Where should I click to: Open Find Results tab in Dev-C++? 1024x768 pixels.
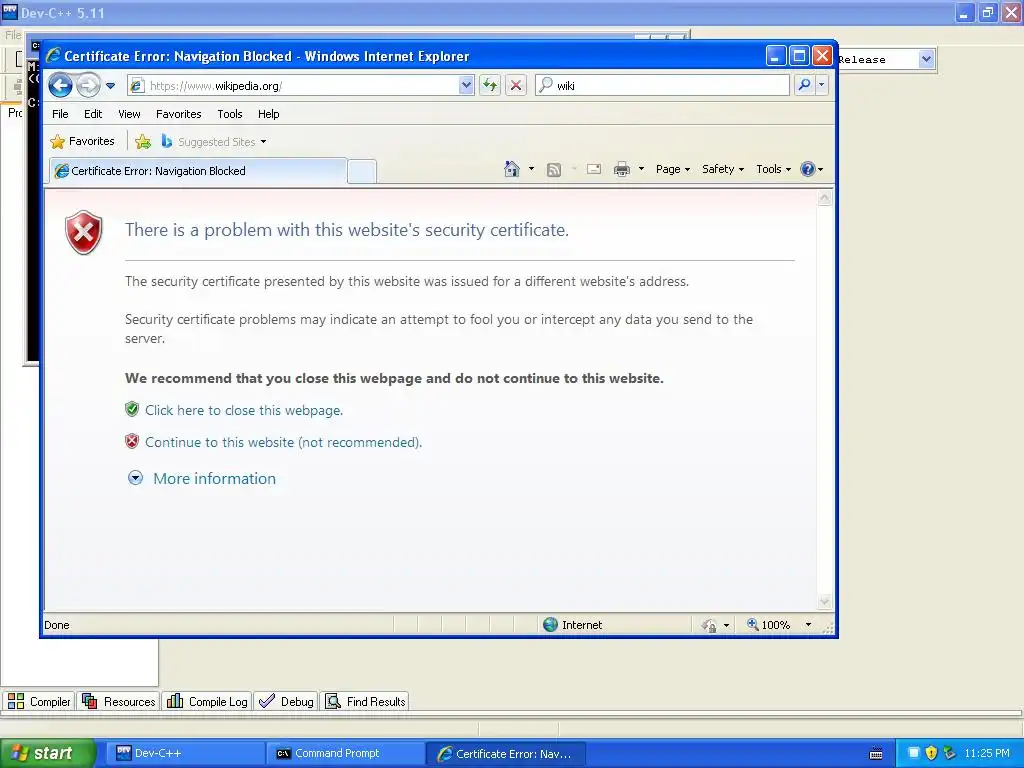pos(366,701)
